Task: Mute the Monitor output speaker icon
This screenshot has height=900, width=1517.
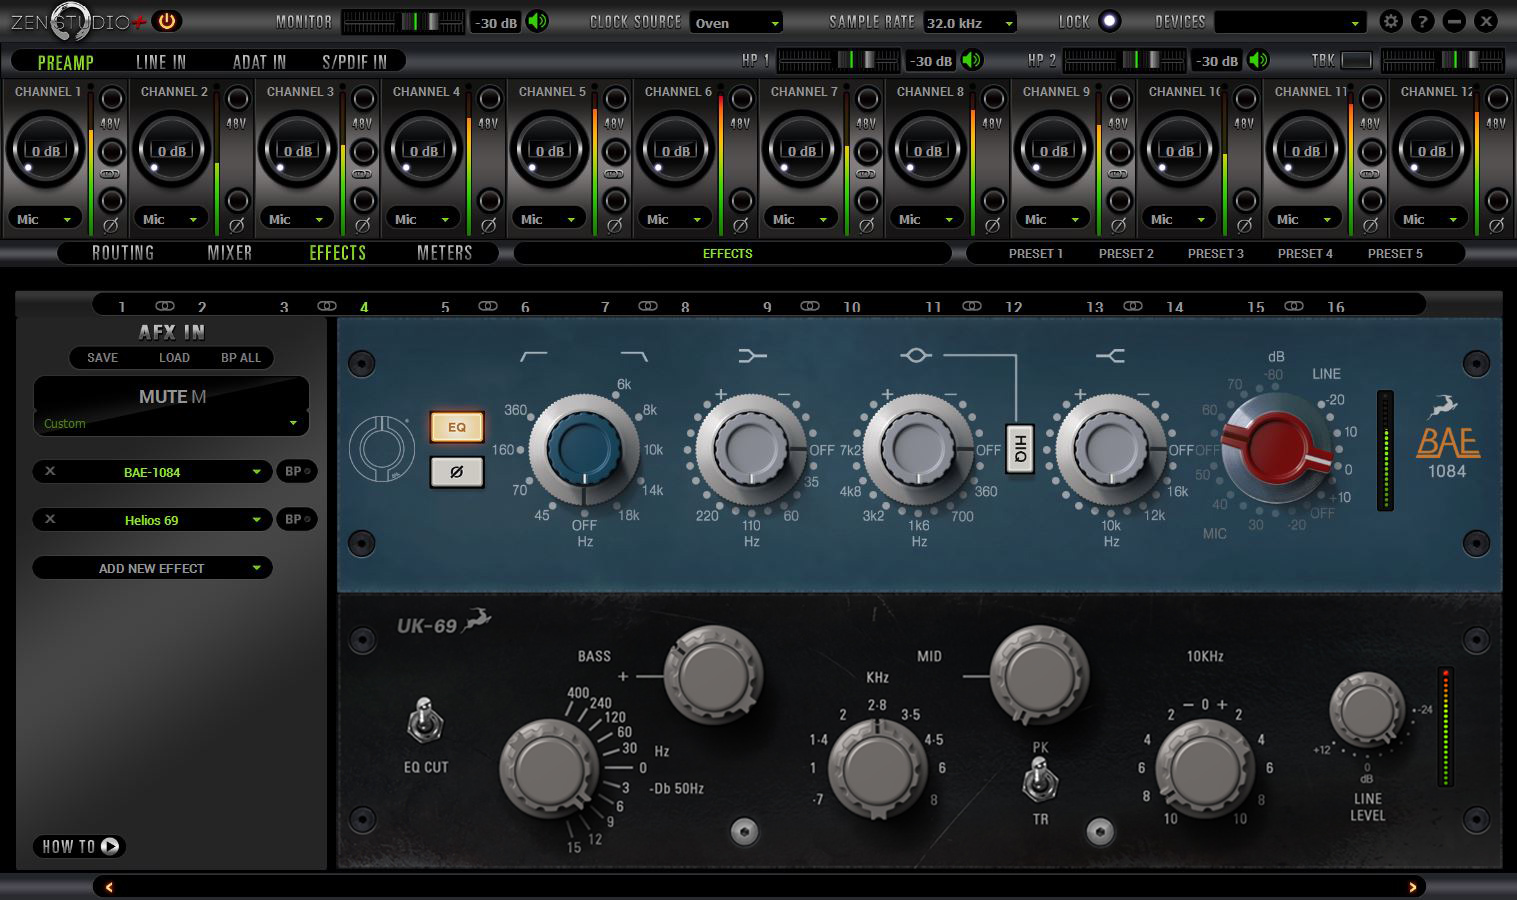Action: pos(537,21)
